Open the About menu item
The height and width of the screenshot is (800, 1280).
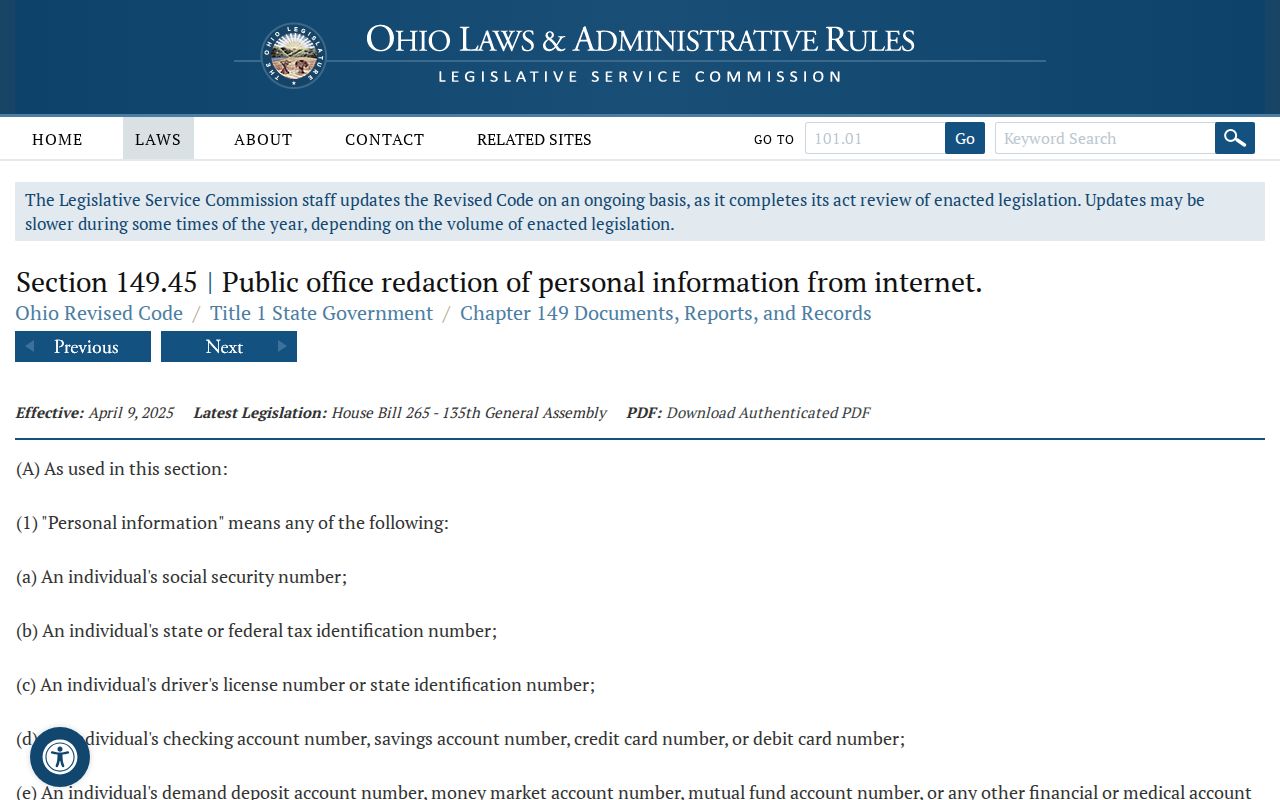(x=263, y=139)
